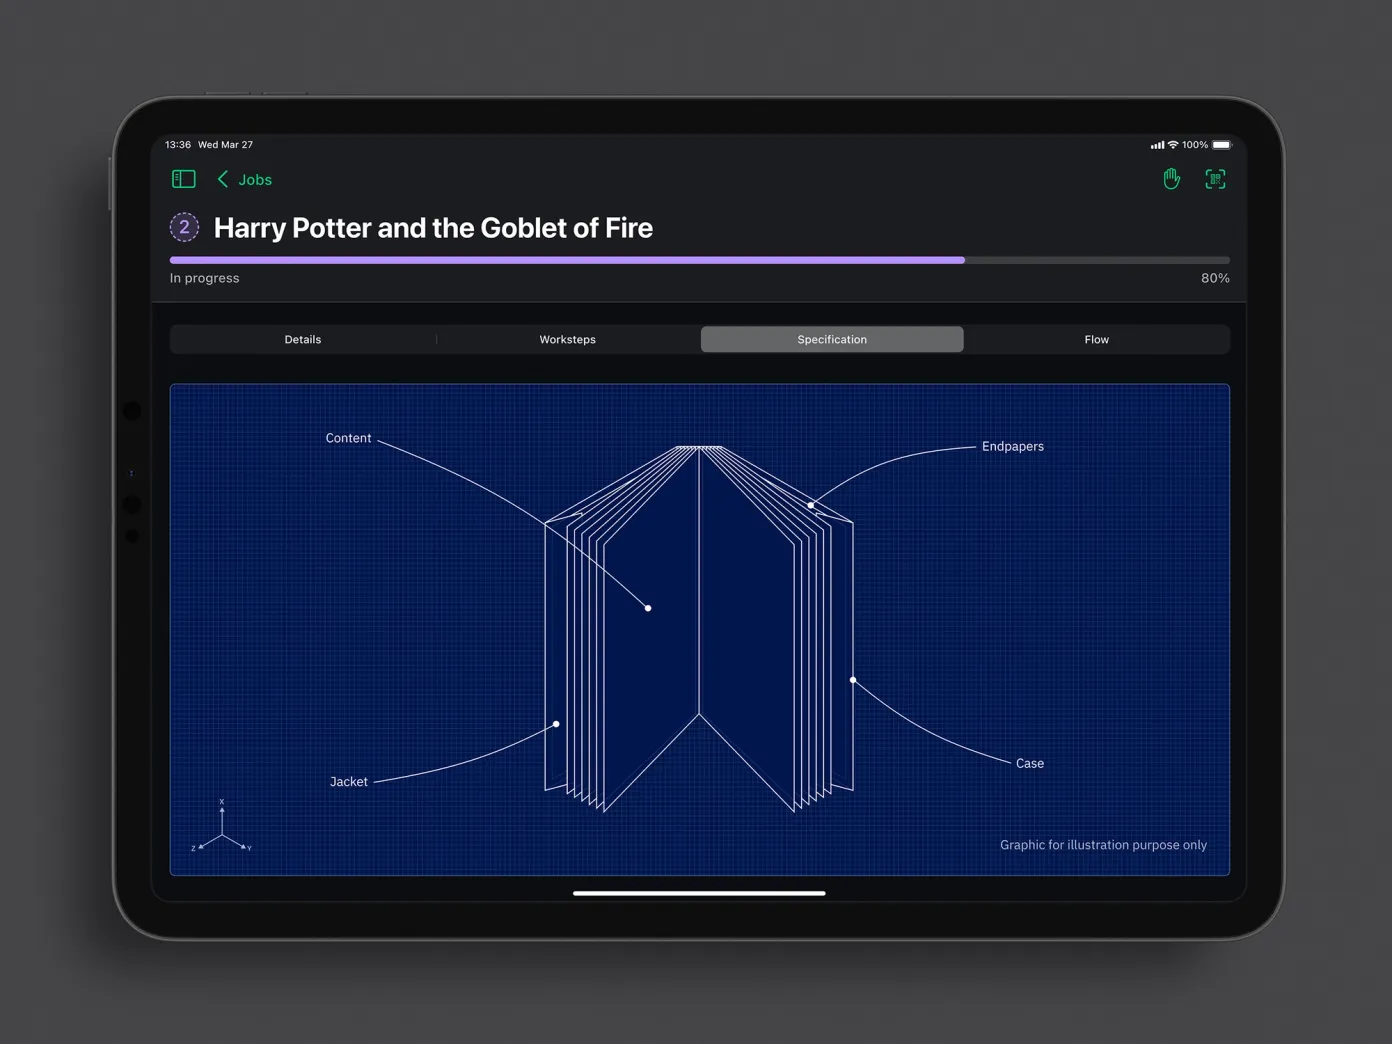
Task: Switch to the Worksteps tab
Action: pos(567,339)
